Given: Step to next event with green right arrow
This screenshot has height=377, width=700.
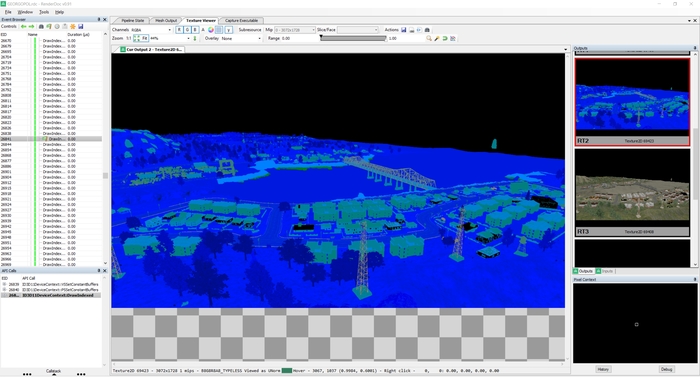Looking at the screenshot, I should tap(31, 27).
